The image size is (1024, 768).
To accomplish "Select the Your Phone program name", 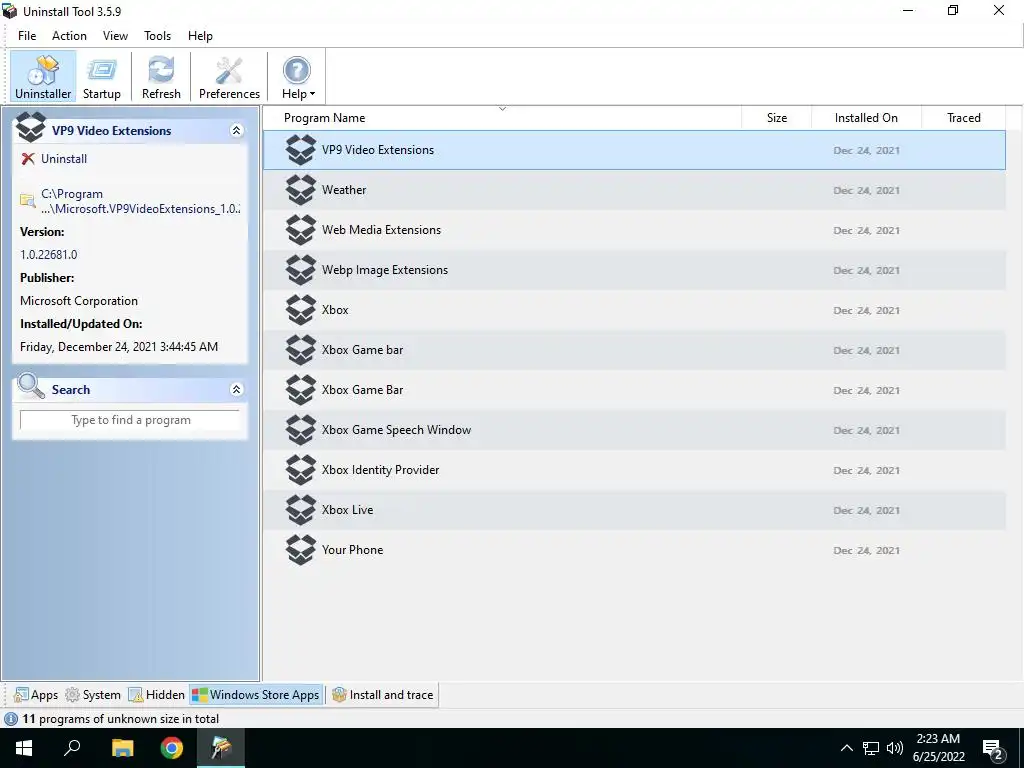I will click(x=352, y=550).
